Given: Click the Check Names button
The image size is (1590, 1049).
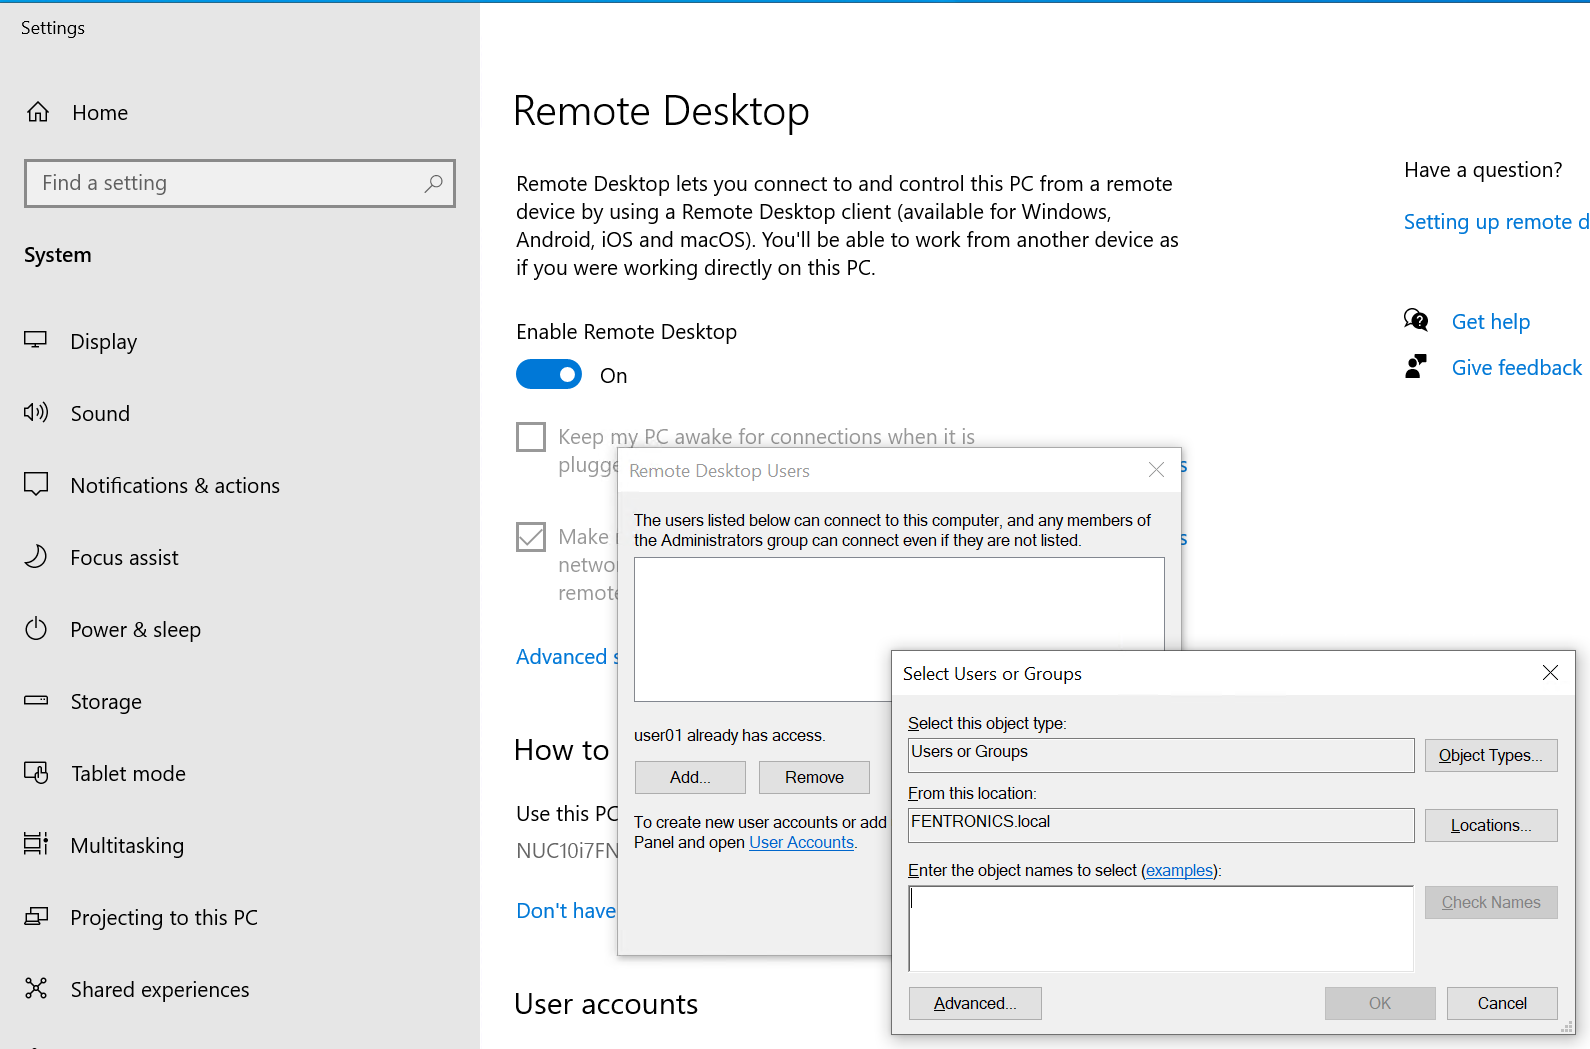Looking at the screenshot, I should coord(1490,902).
